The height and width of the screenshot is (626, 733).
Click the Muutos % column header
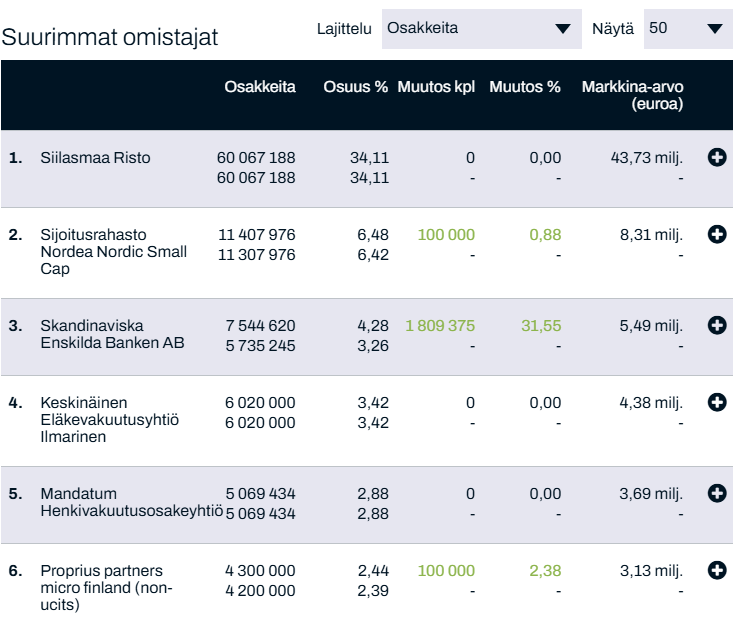coord(525,87)
